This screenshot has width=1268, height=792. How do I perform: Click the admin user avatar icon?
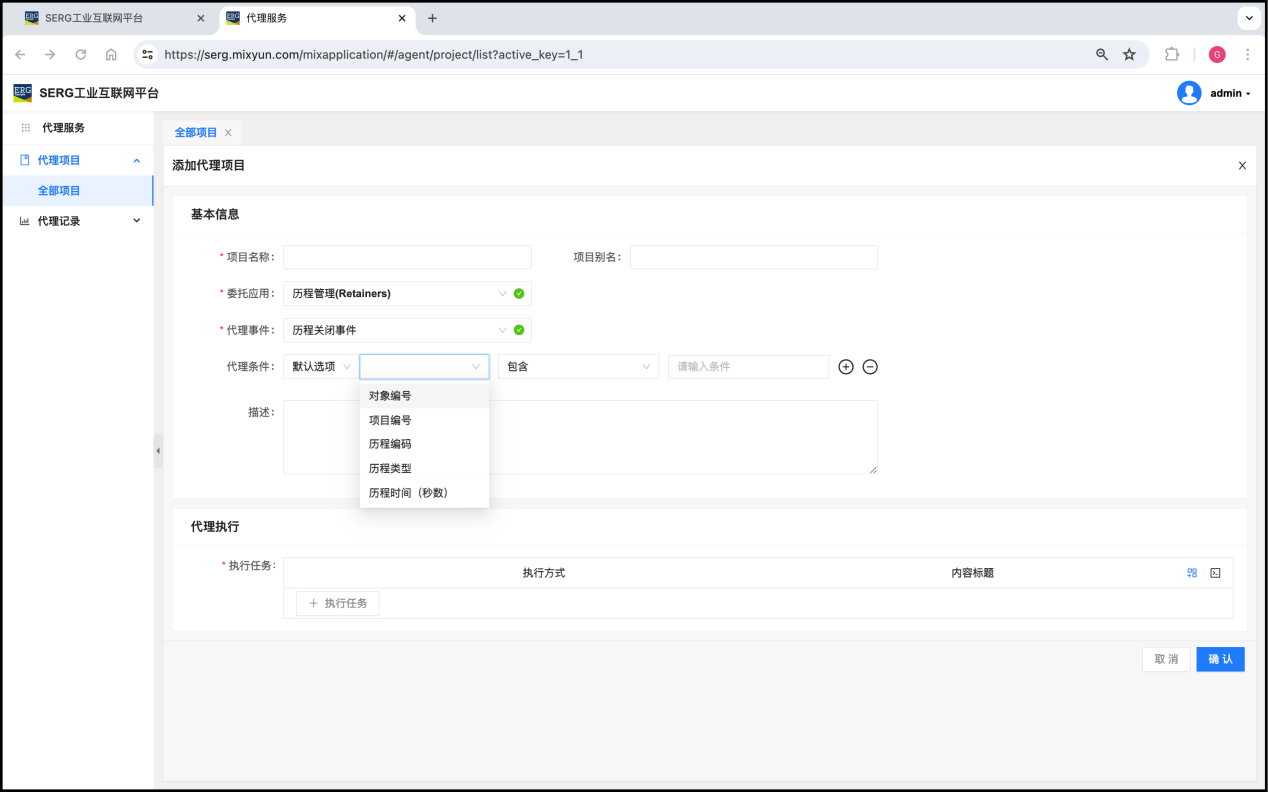(x=1189, y=93)
